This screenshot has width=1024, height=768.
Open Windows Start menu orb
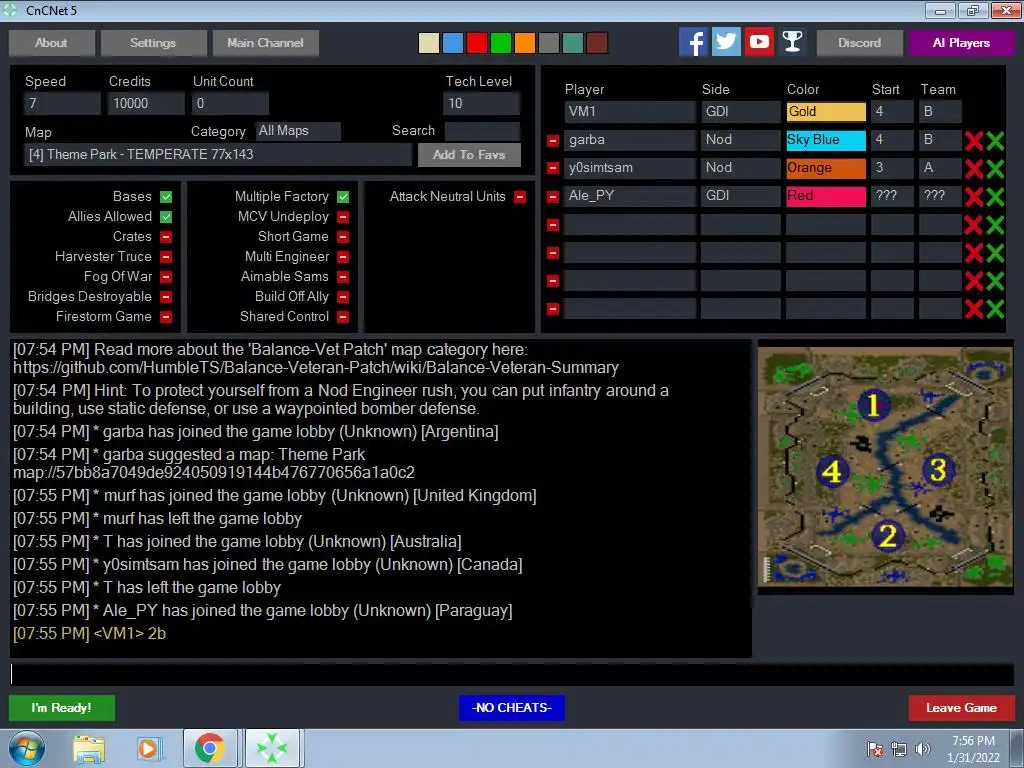point(27,748)
